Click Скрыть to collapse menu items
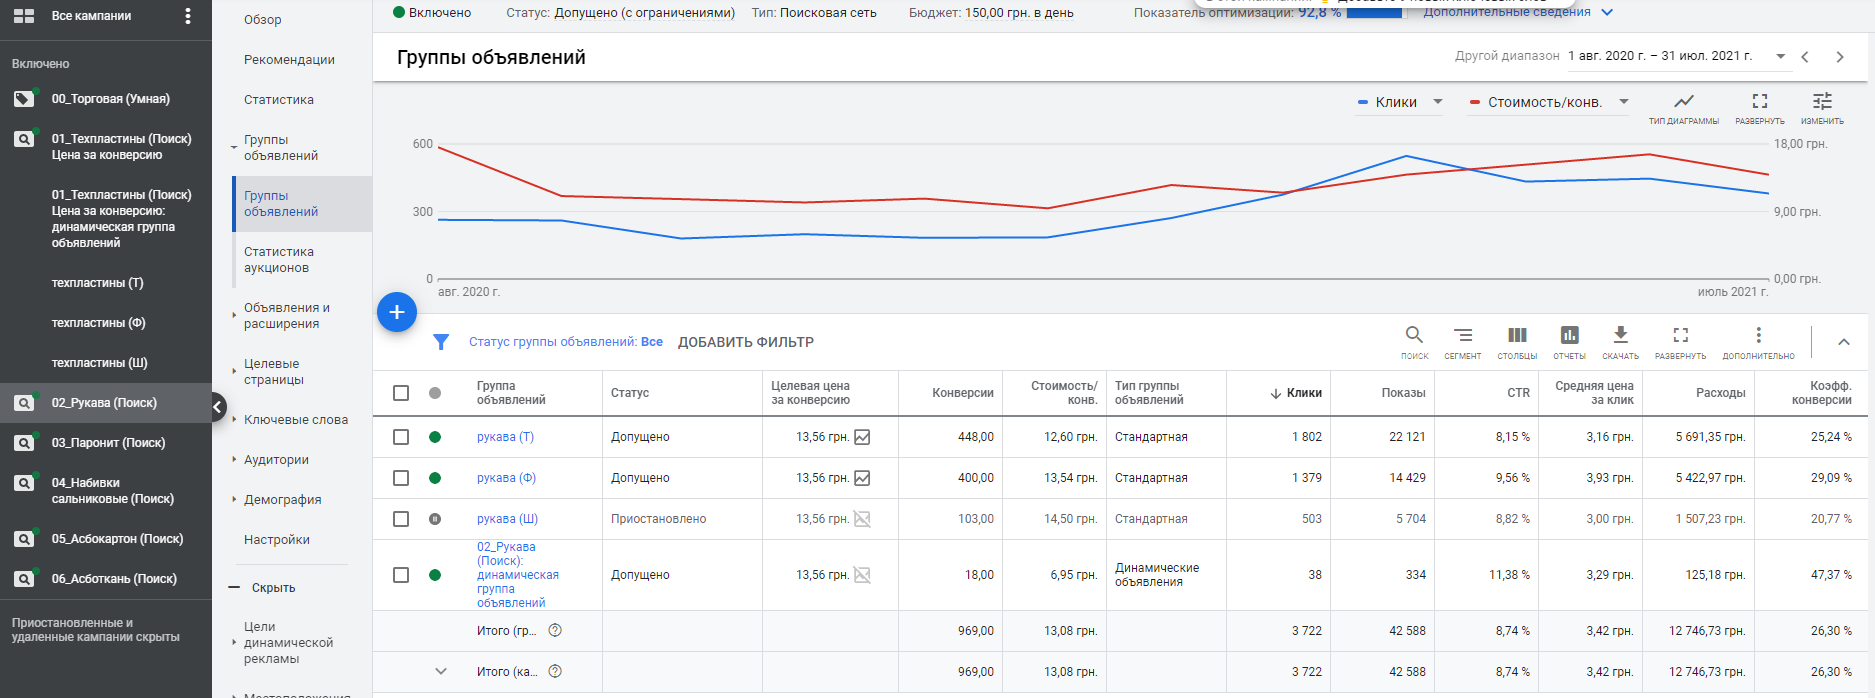1875x698 pixels. pos(273,588)
